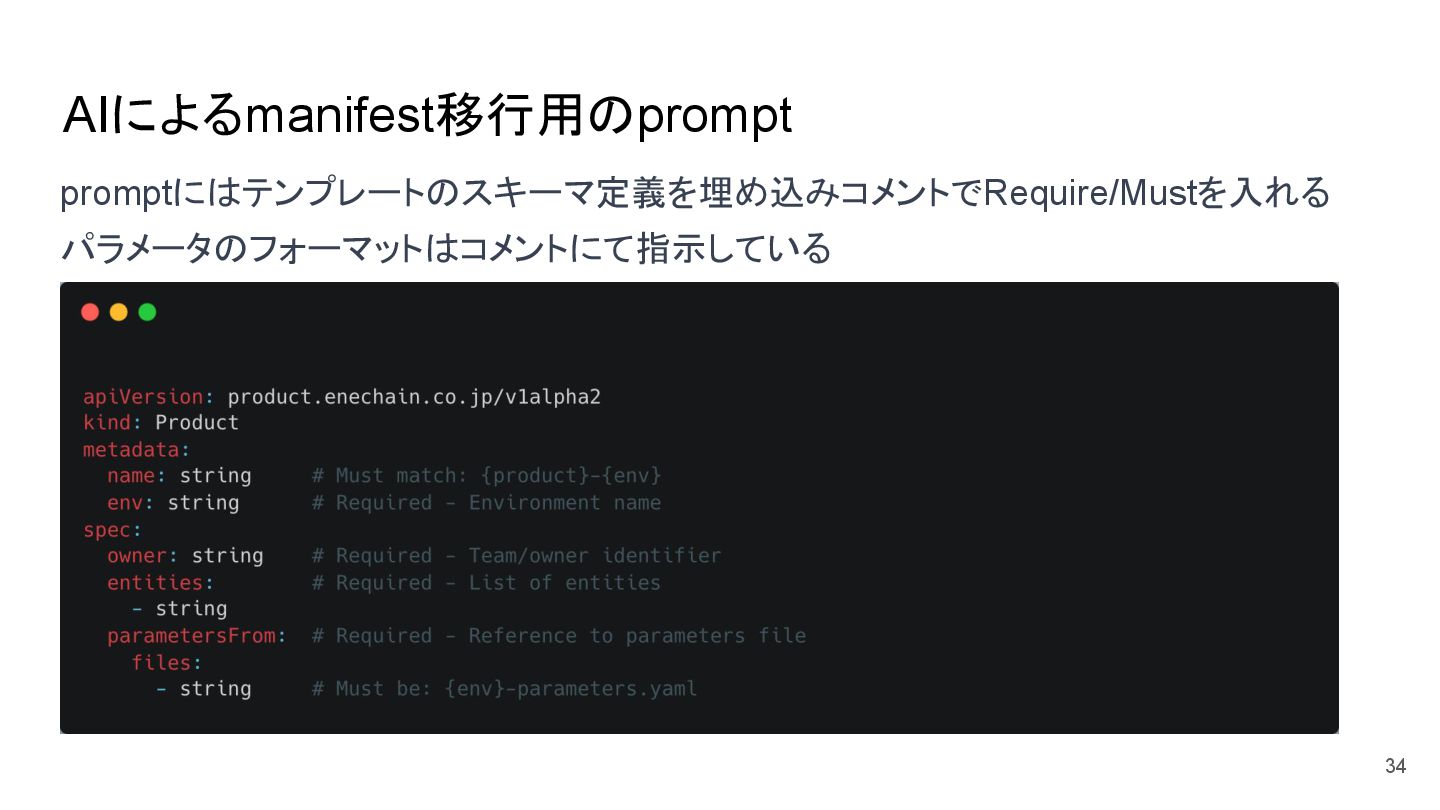This screenshot has width=1440, height=810.
Task: Click the subtitle line mentioning Require/Must
Action: [x=695, y=192]
